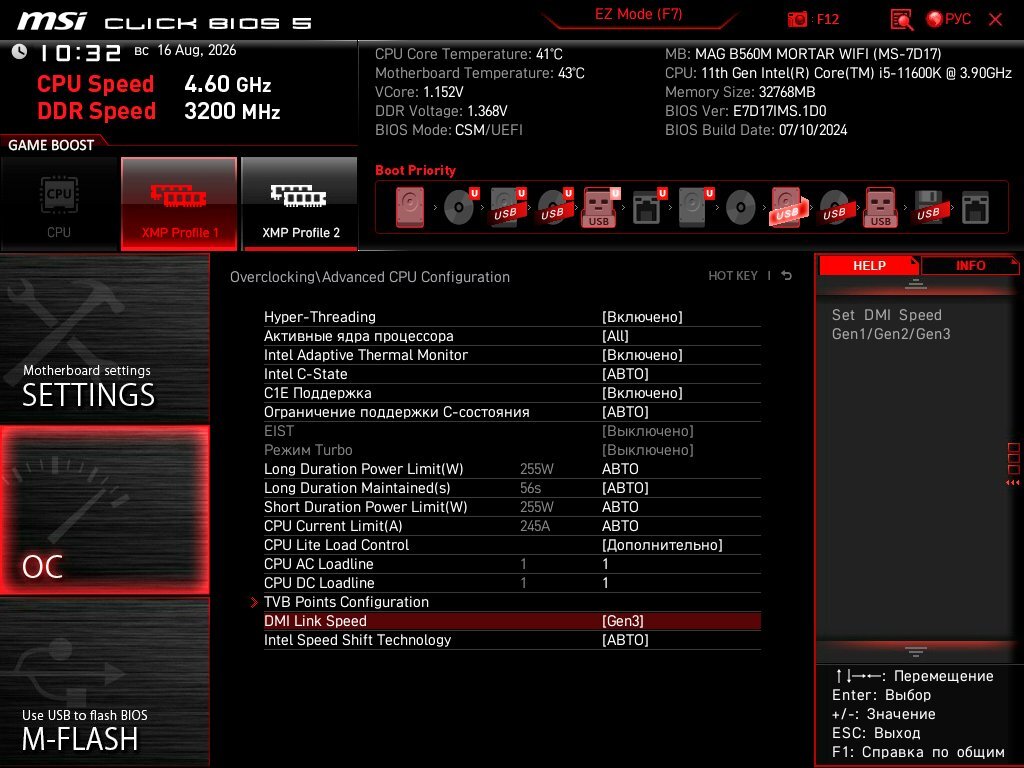Viewport: 1024px width, 768px height.
Task: Select UEFI CD/DVD boot device with U badge
Action: pos(461,208)
